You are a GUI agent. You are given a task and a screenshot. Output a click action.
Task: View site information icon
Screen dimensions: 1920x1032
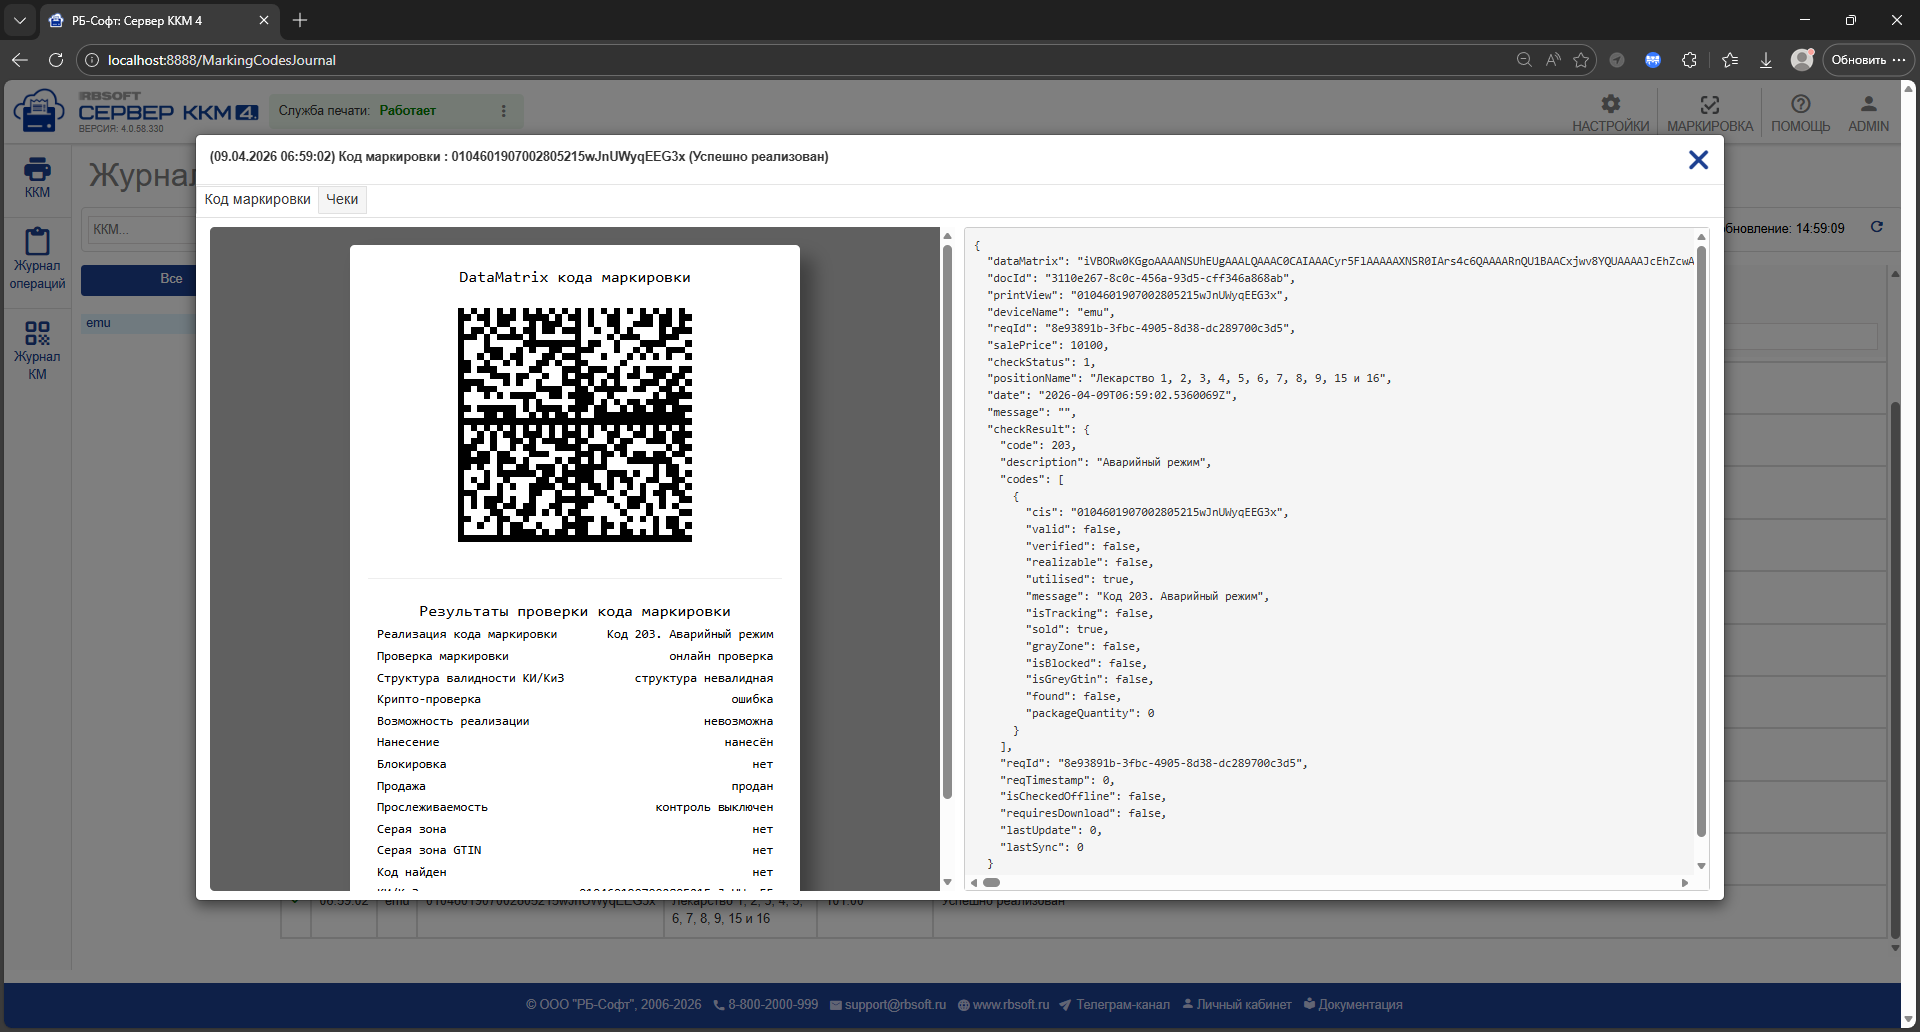tap(91, 60)
